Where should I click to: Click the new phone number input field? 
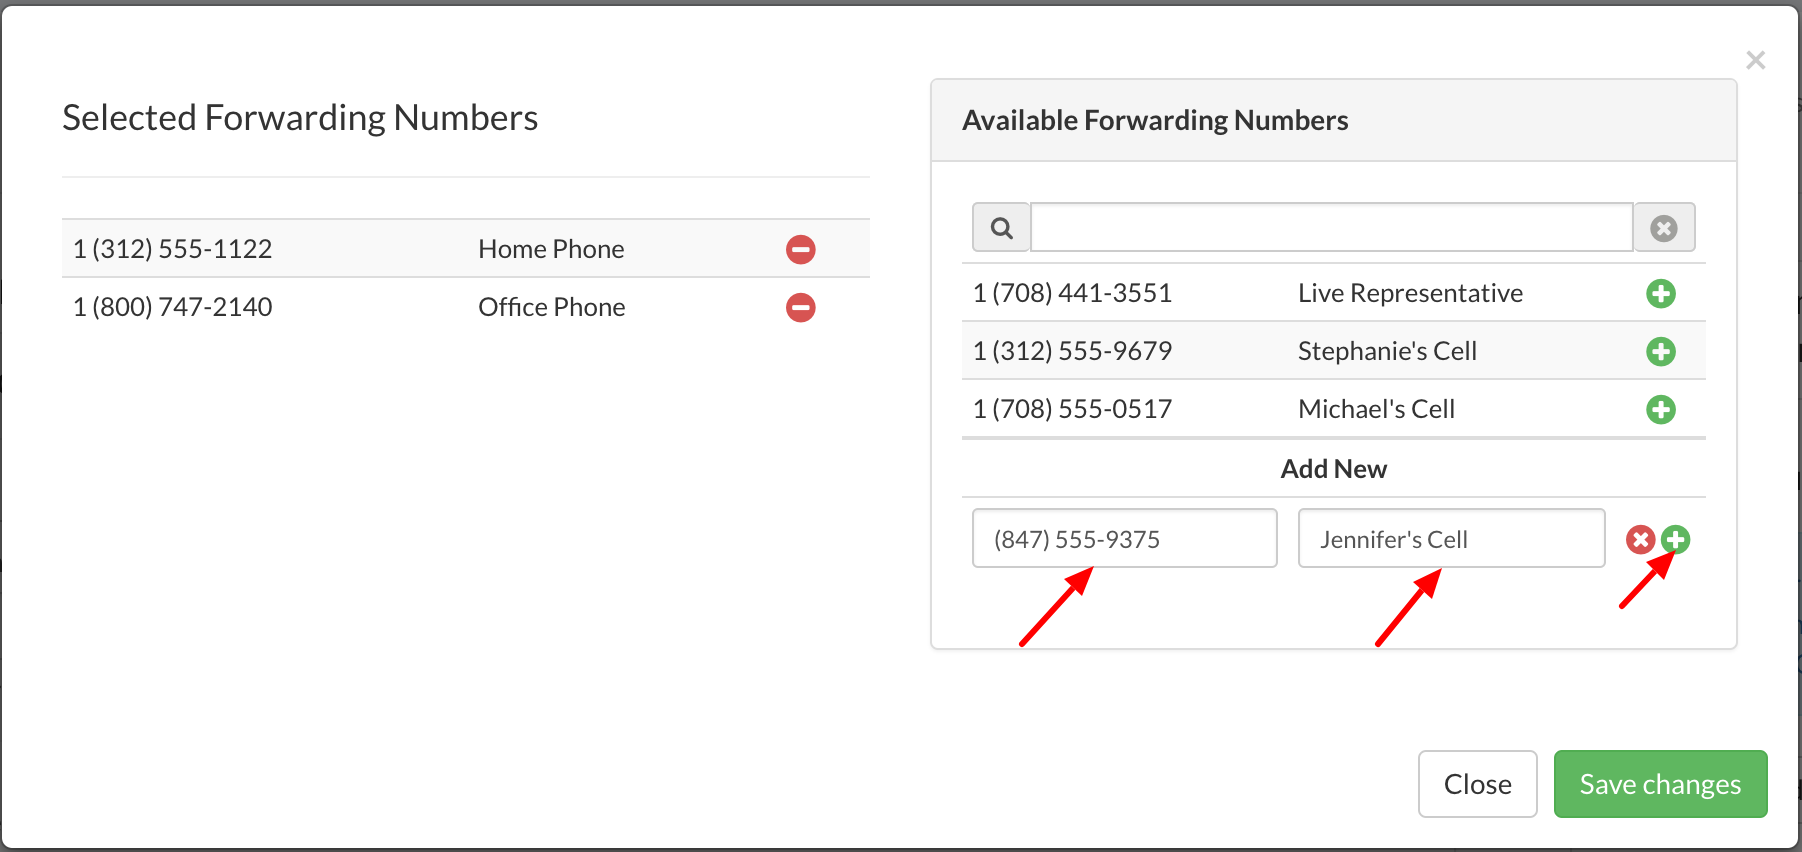pos(1125,538)
